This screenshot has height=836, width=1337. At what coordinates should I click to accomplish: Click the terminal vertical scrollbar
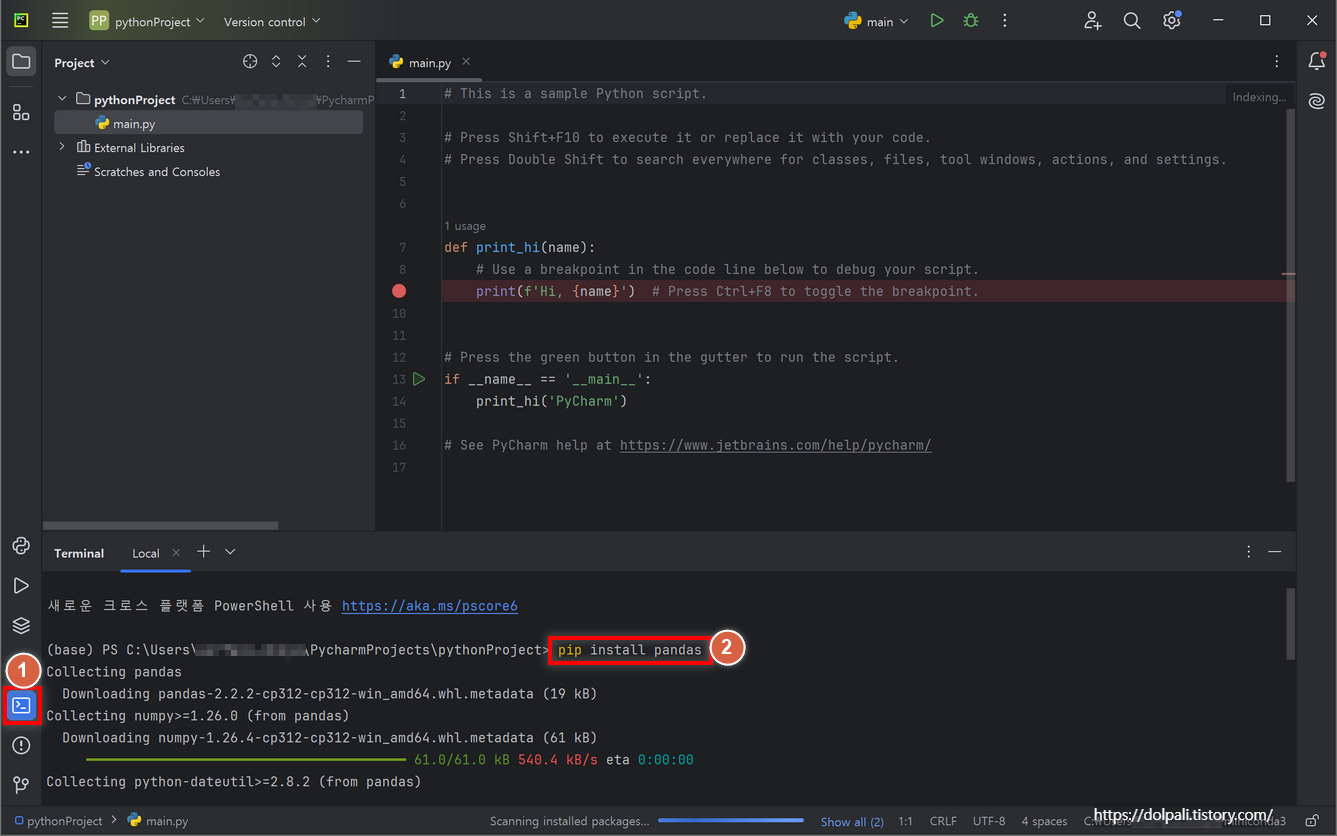[x=1291, y=625]
